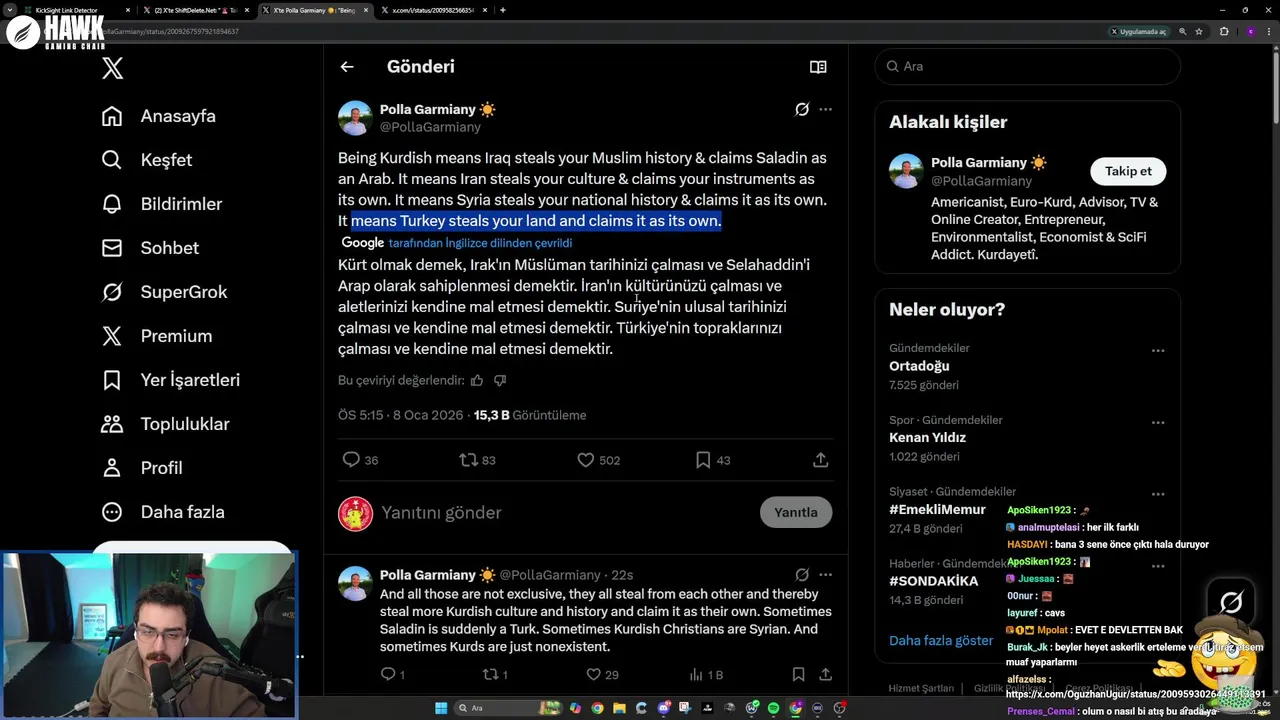This screenshot has height=720, width=1280.
Task: Open @PollaGarmiany handle on main post
Action: [430, 127]
